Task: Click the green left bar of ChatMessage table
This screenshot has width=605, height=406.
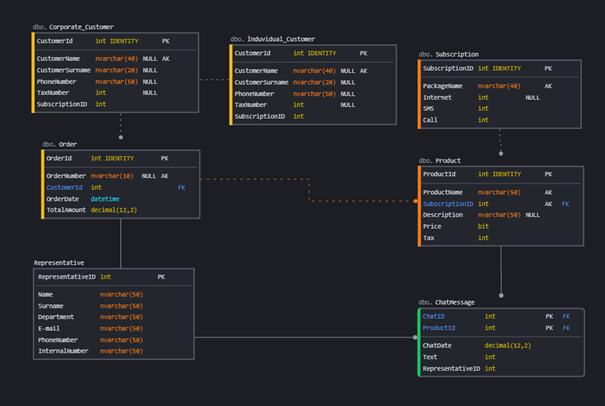Action: [418, 342]
